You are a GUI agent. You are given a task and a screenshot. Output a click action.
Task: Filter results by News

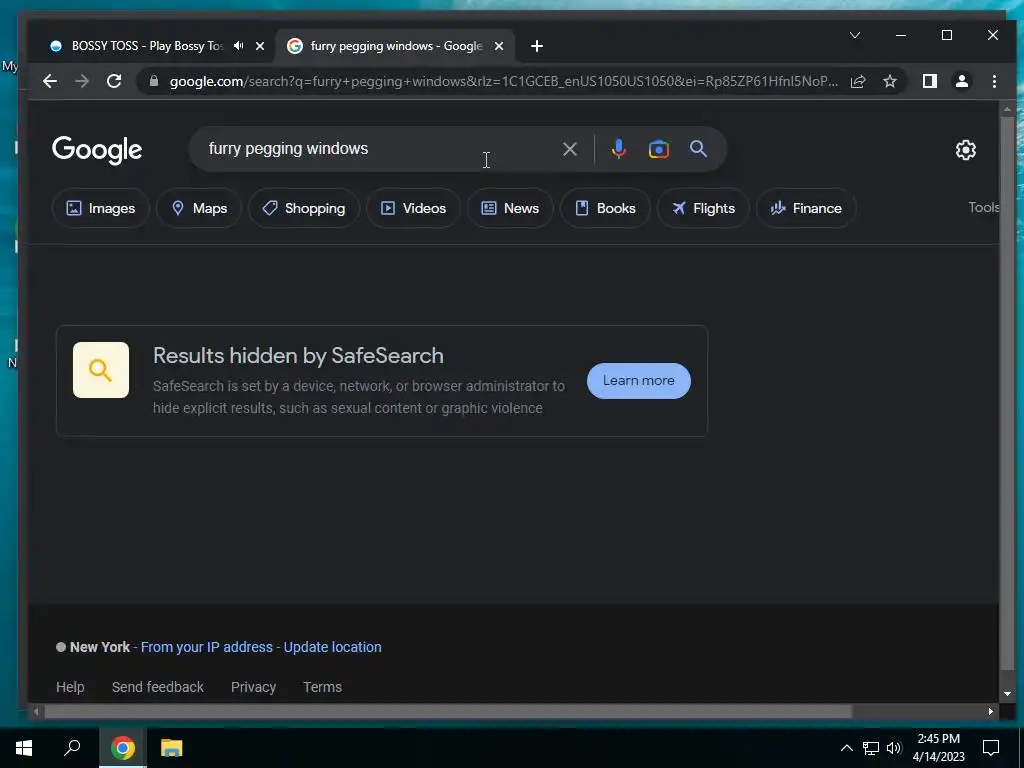click(x=510, y=208)
